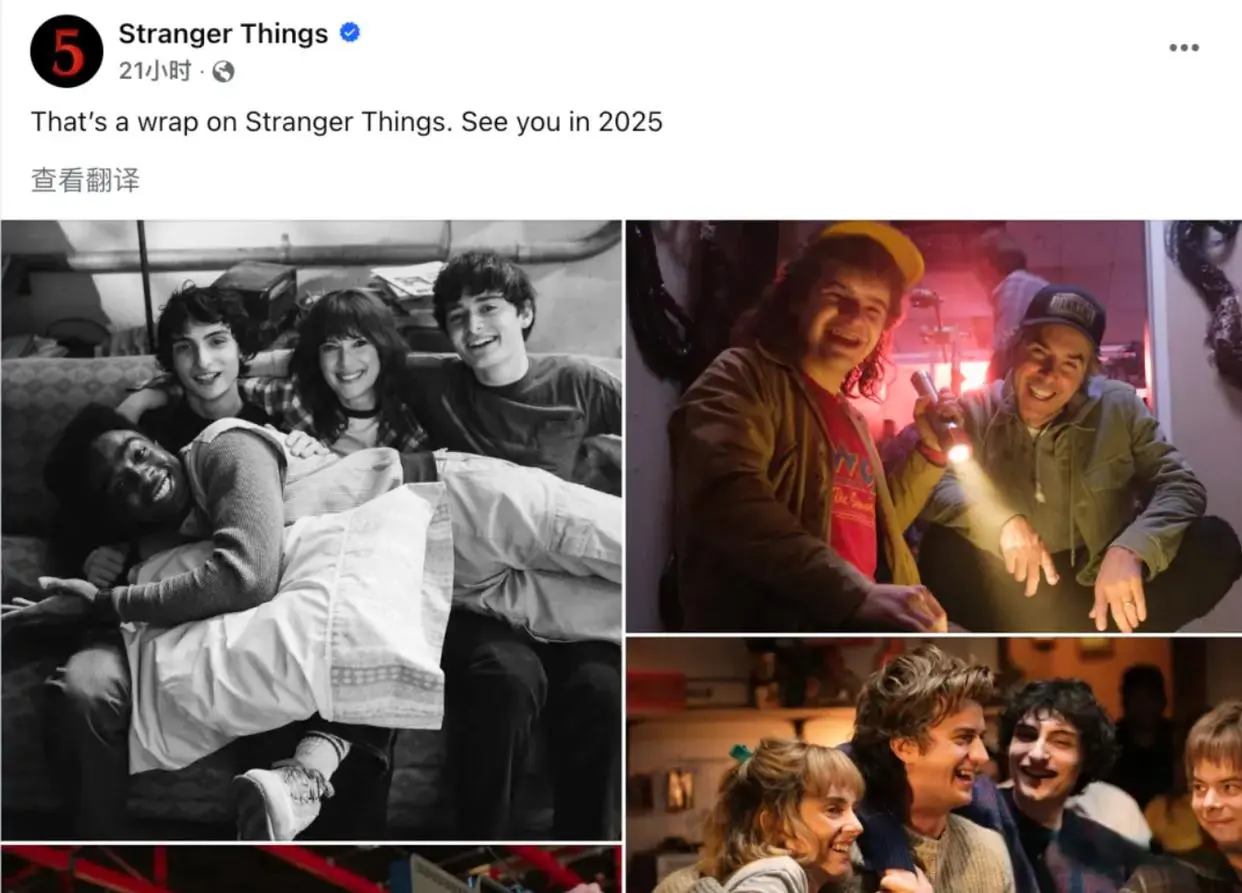Click the green hair tie in bottom-right photo
The height and width of the screenshot is (893, 1242).
740,752
